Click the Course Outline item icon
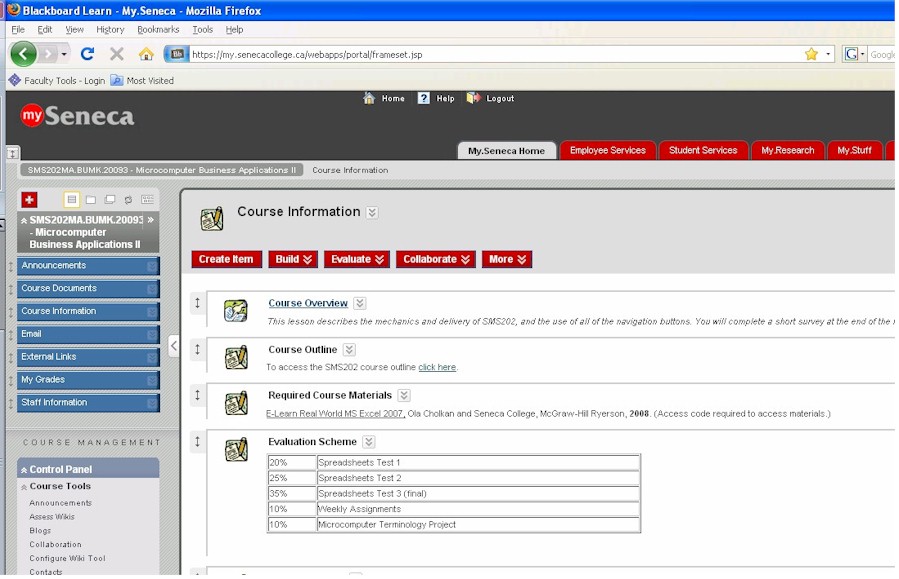 tap(236, 357)
